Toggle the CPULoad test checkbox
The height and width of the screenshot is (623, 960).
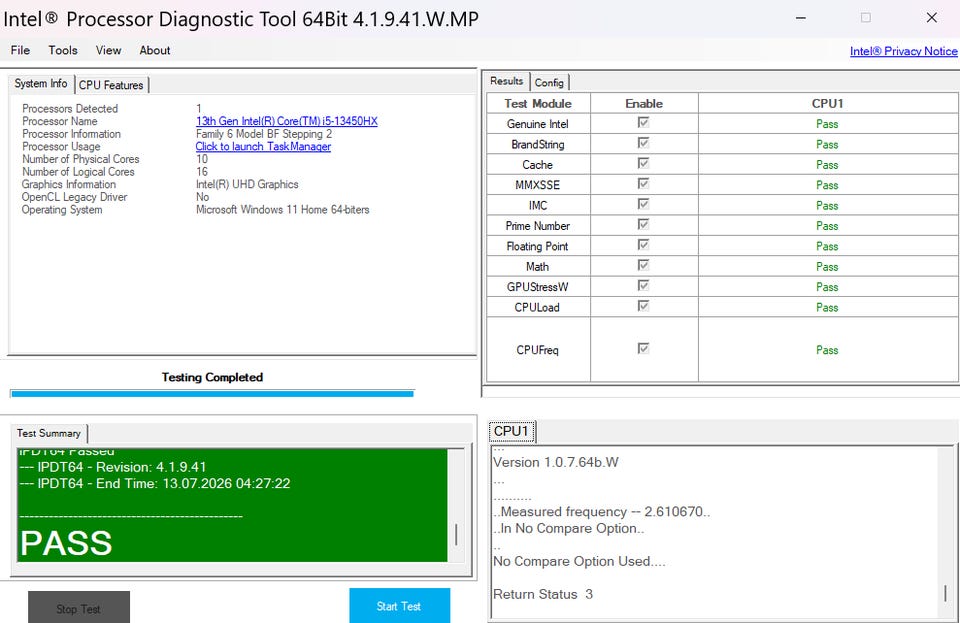pyautogui.click(x=643, y=305)
